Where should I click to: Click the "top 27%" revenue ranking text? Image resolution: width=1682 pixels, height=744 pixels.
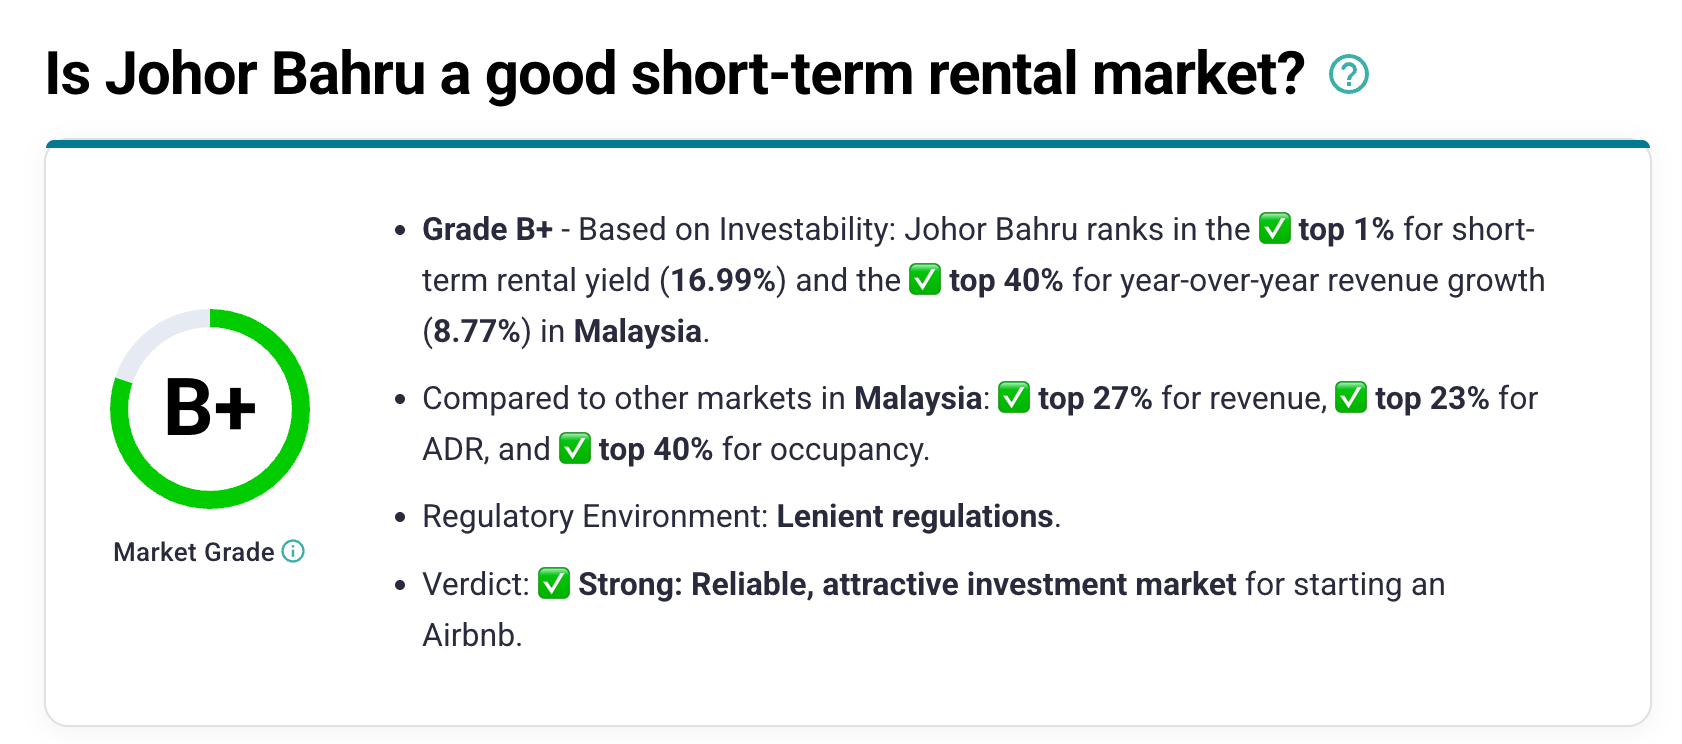coord(1095,398)
